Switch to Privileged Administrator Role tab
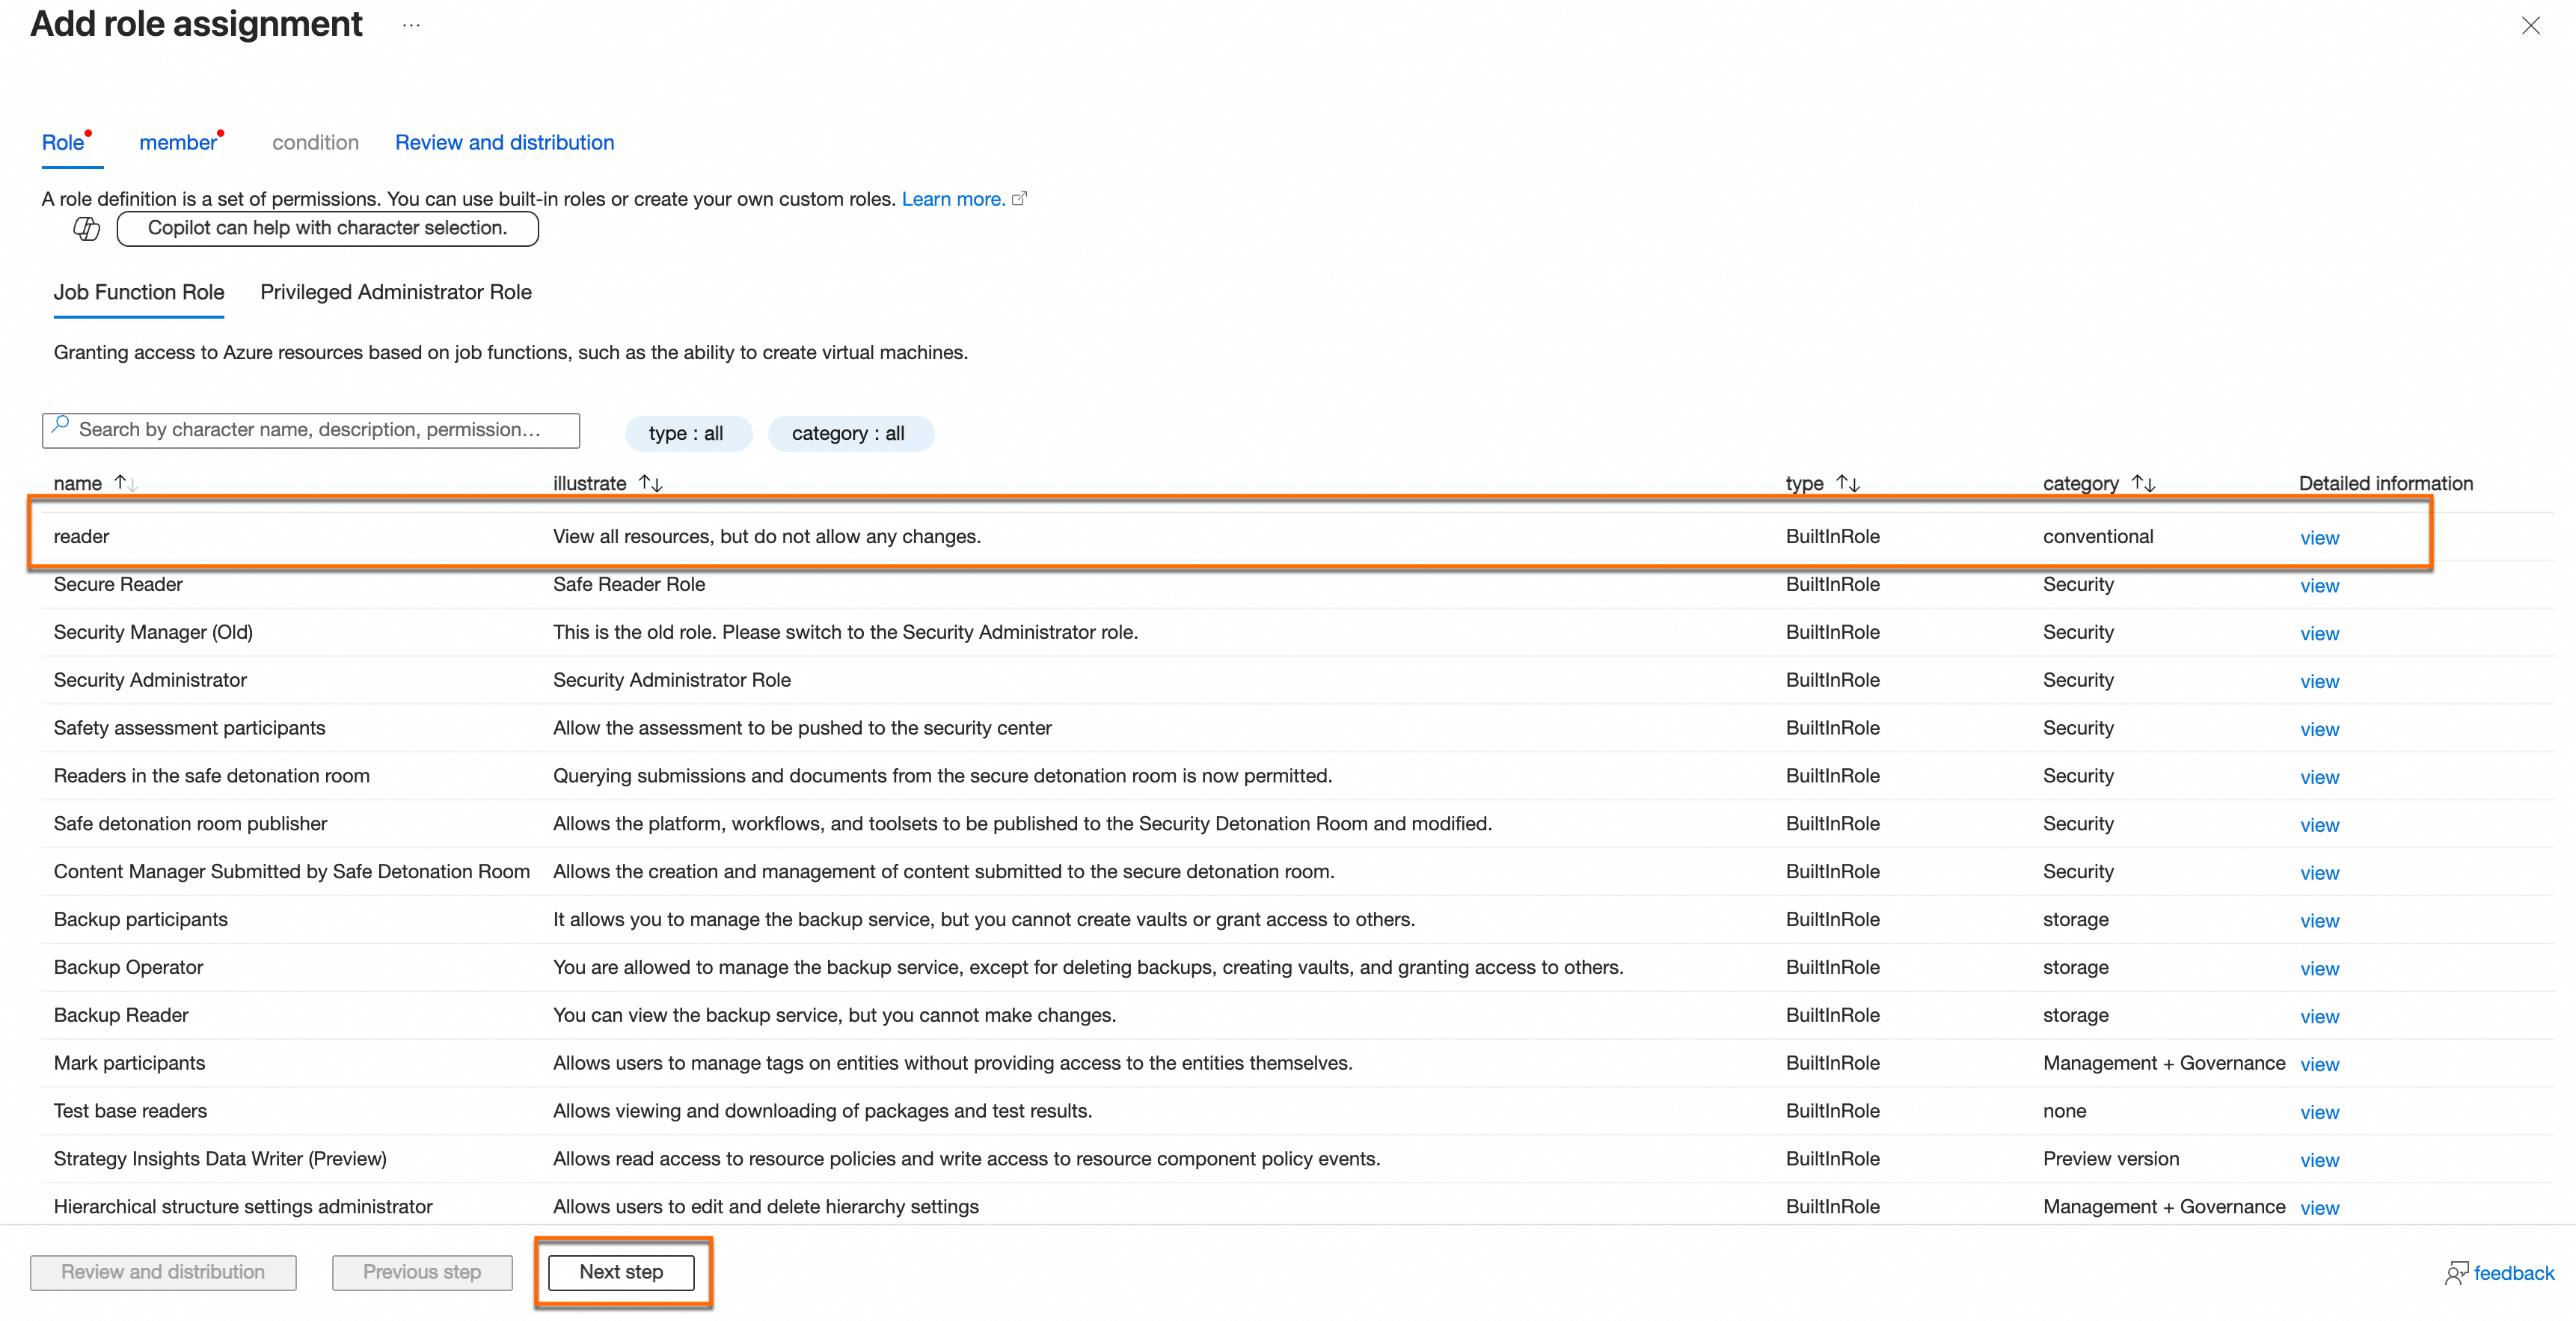2576x1321 pixels. [x=396, y=292]
